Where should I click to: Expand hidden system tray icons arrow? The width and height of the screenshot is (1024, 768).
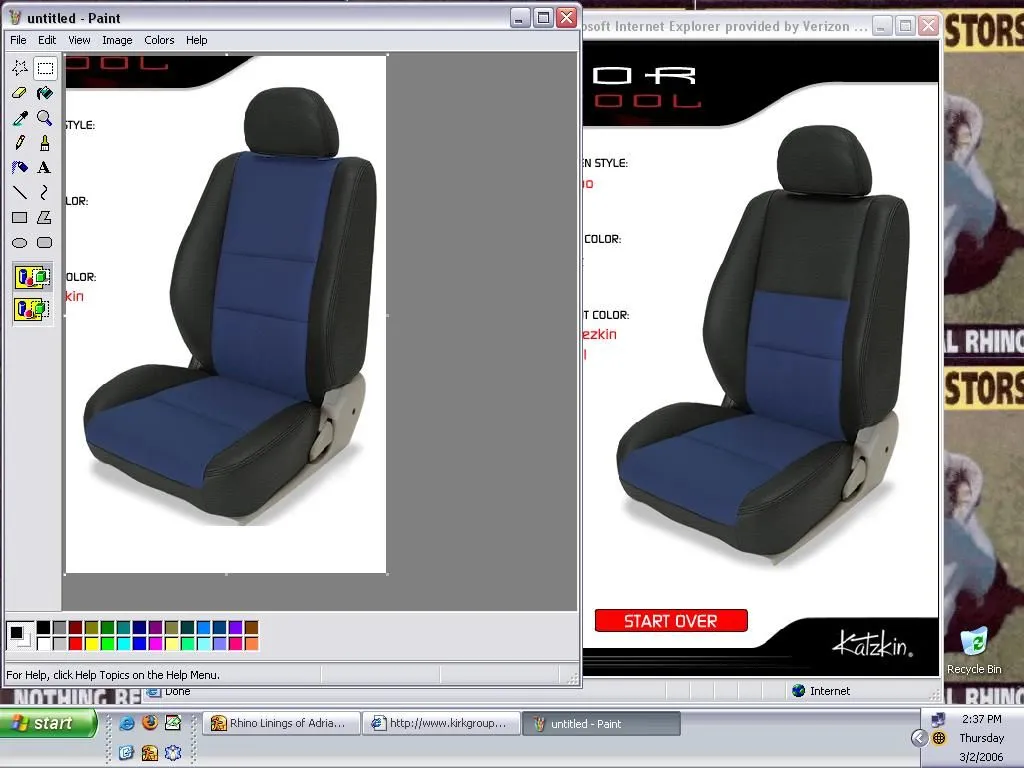(919, 738)
